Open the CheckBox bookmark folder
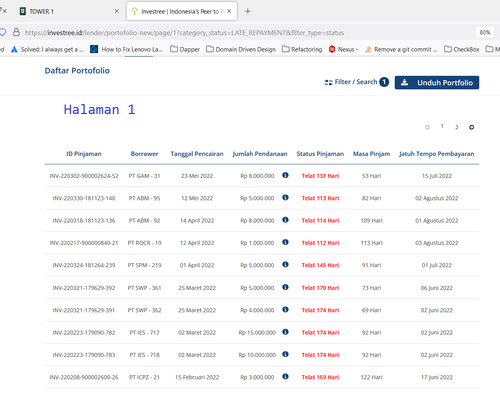Screen dimensions: 500x404 click(462, 49)
